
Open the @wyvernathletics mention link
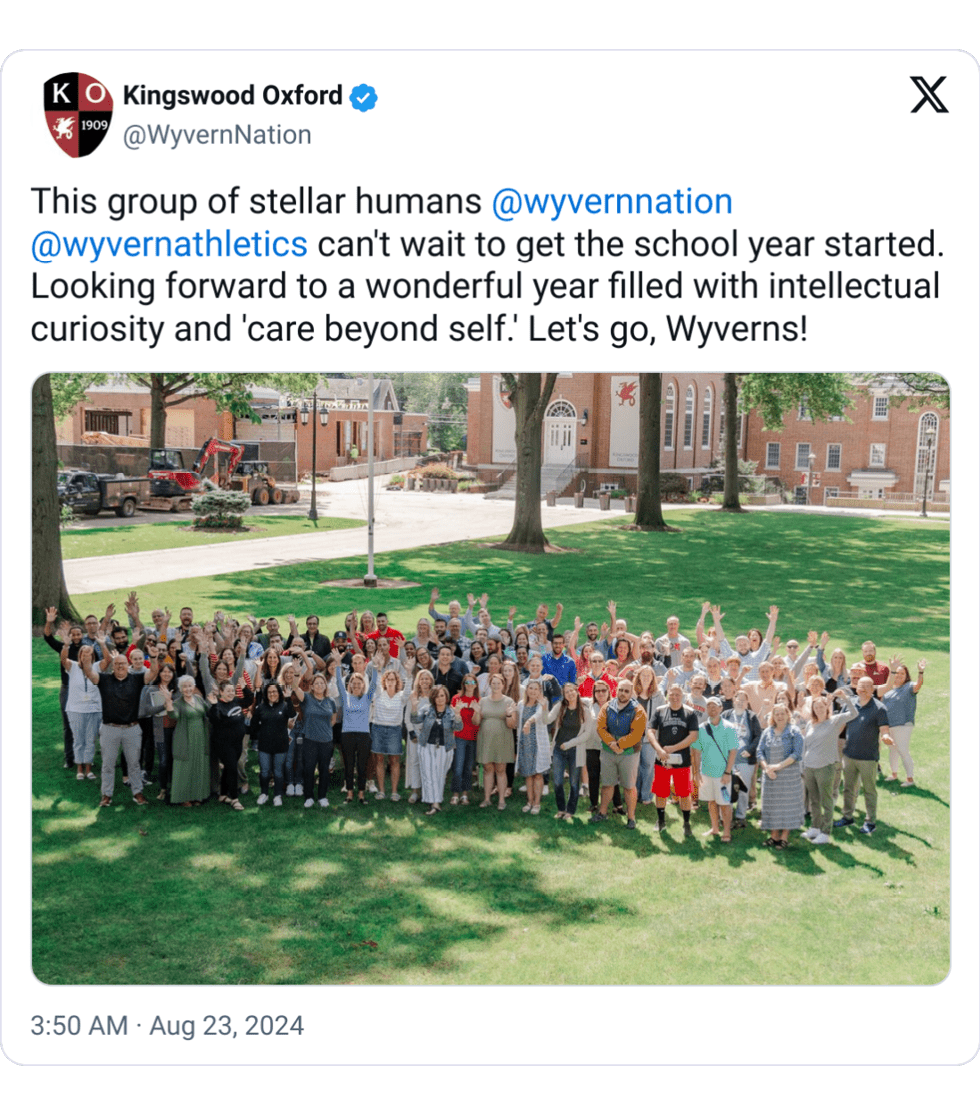(169, 244)
